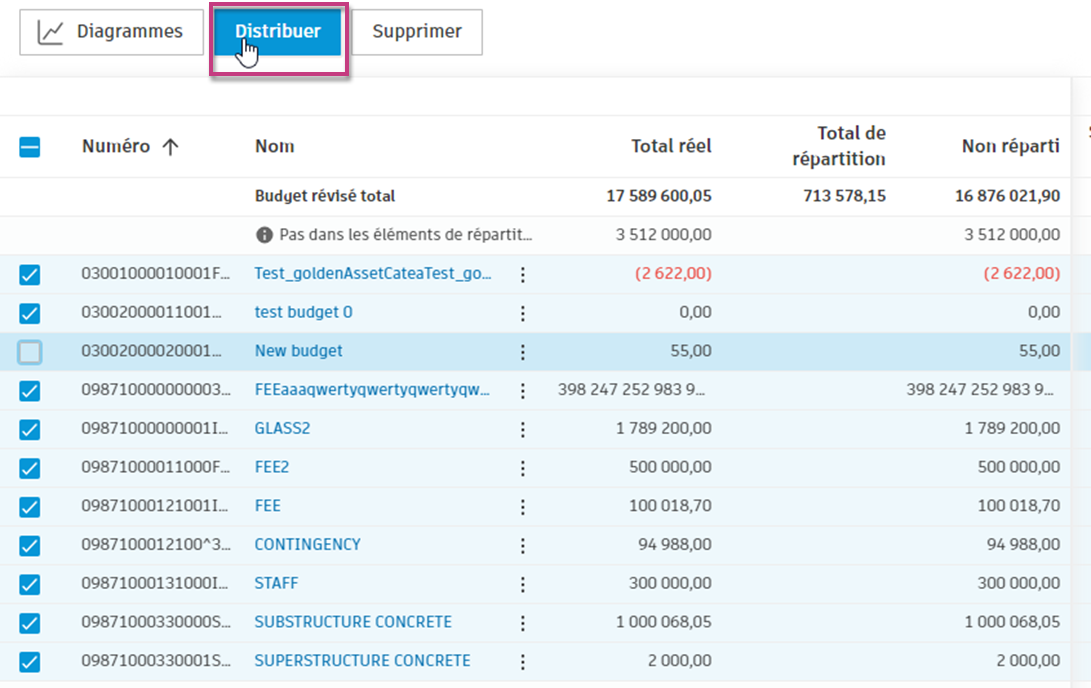
Task: Uncheck the FEE row checkbox
Action: pyautogui.click(x=29, y=507)
